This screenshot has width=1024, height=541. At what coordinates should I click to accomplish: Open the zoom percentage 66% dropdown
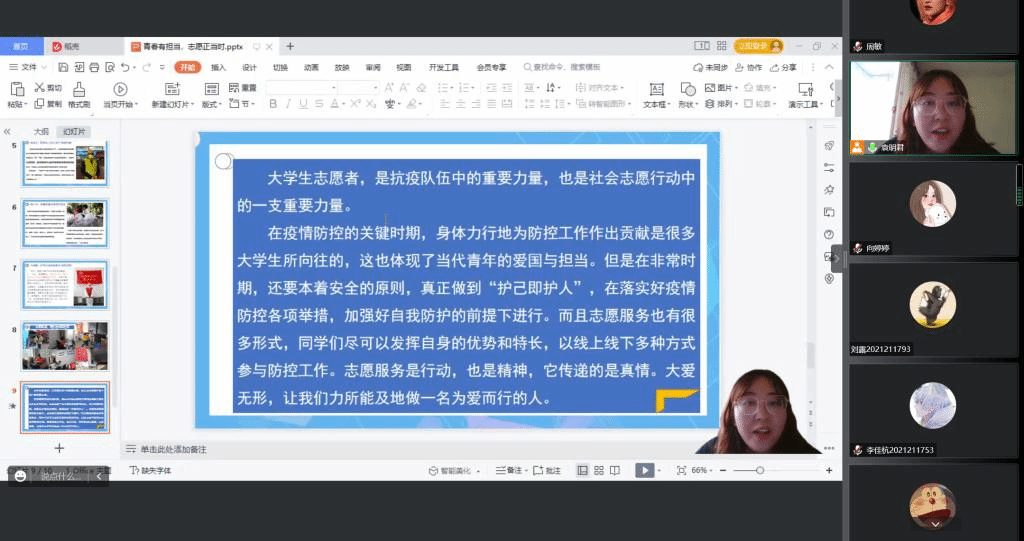coord(701,470)
